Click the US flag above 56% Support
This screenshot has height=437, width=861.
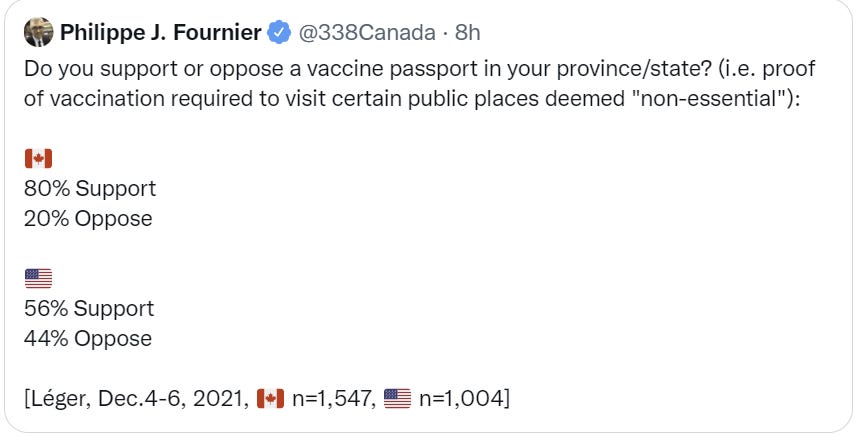point(37,278)
